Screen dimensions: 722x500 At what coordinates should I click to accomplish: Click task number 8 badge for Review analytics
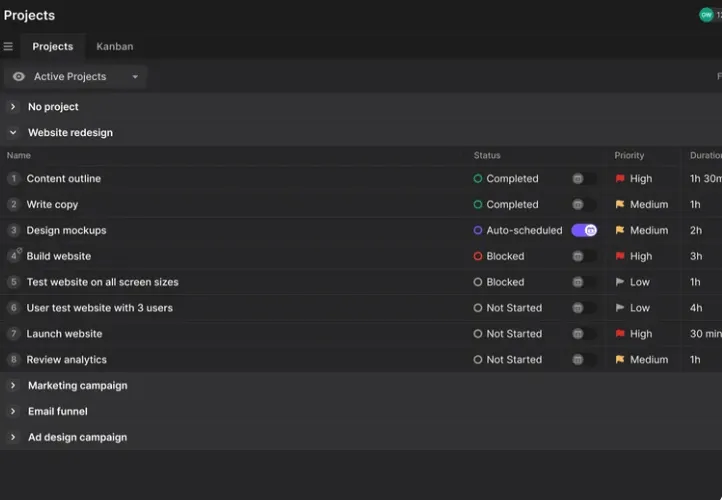pyautogui.click(x=14, y=360)
